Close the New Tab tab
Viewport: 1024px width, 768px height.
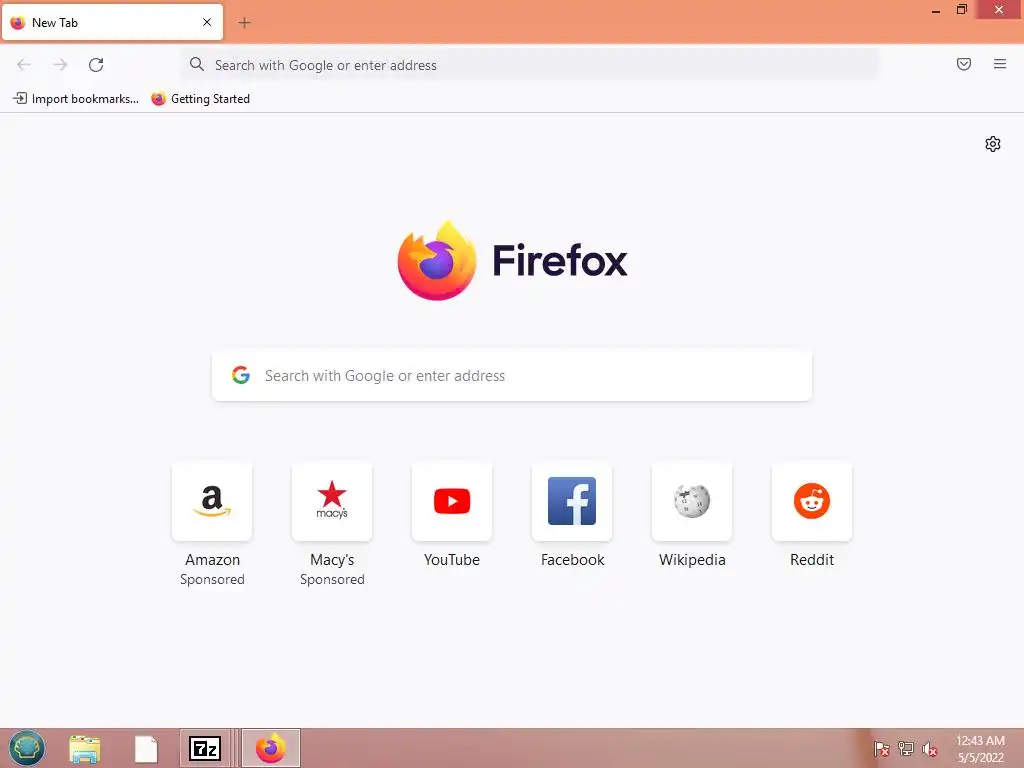[x=207, y=22]
